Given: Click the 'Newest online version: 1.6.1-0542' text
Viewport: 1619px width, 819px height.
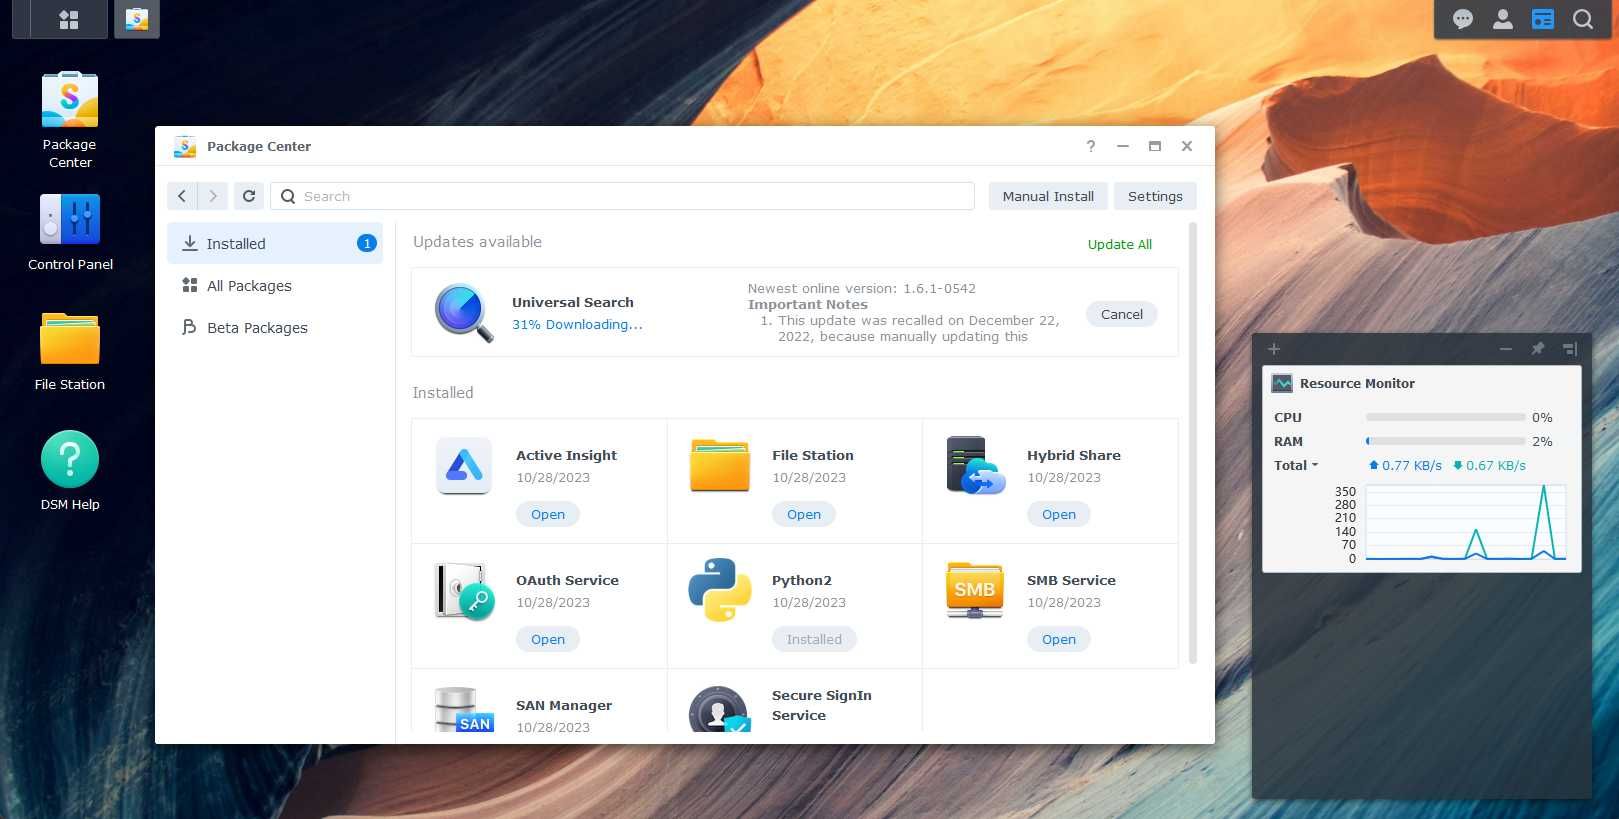Looking at the screenshot, I should [x=862, y=288].
